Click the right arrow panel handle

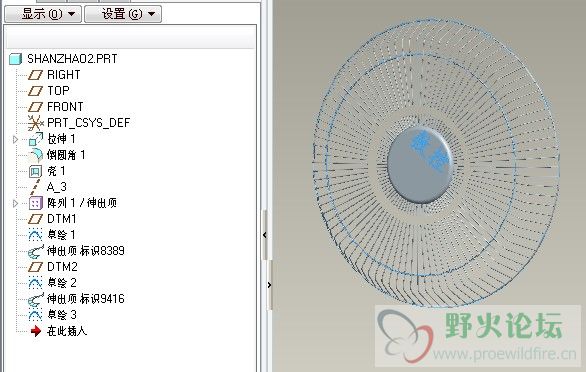tap(269, 285)
